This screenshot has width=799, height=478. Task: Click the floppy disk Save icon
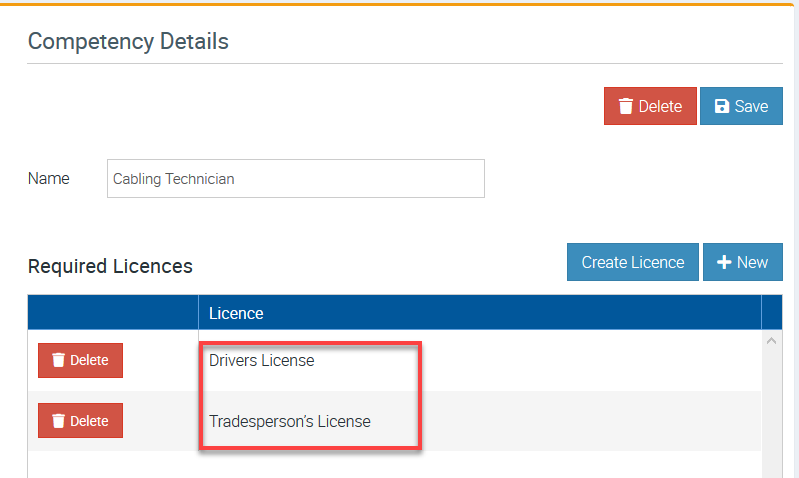(722, 106)
